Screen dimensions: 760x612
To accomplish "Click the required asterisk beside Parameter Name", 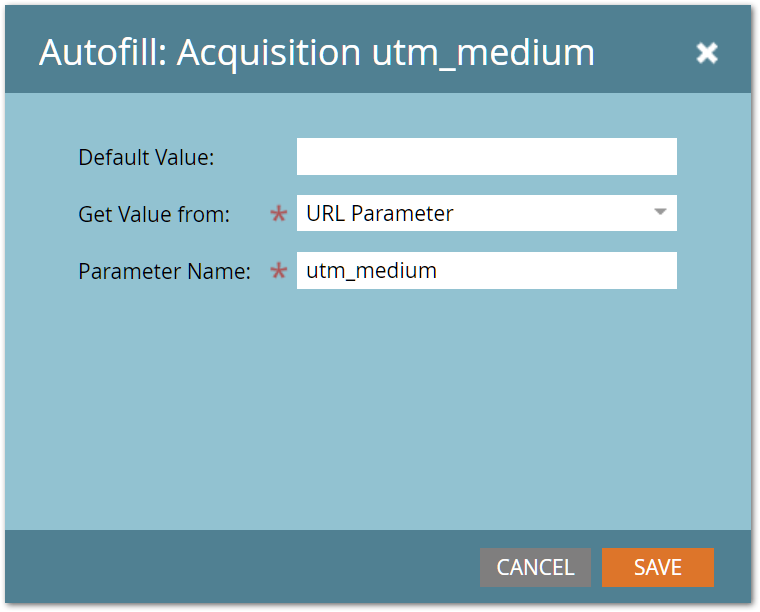I will click(279, 272).
